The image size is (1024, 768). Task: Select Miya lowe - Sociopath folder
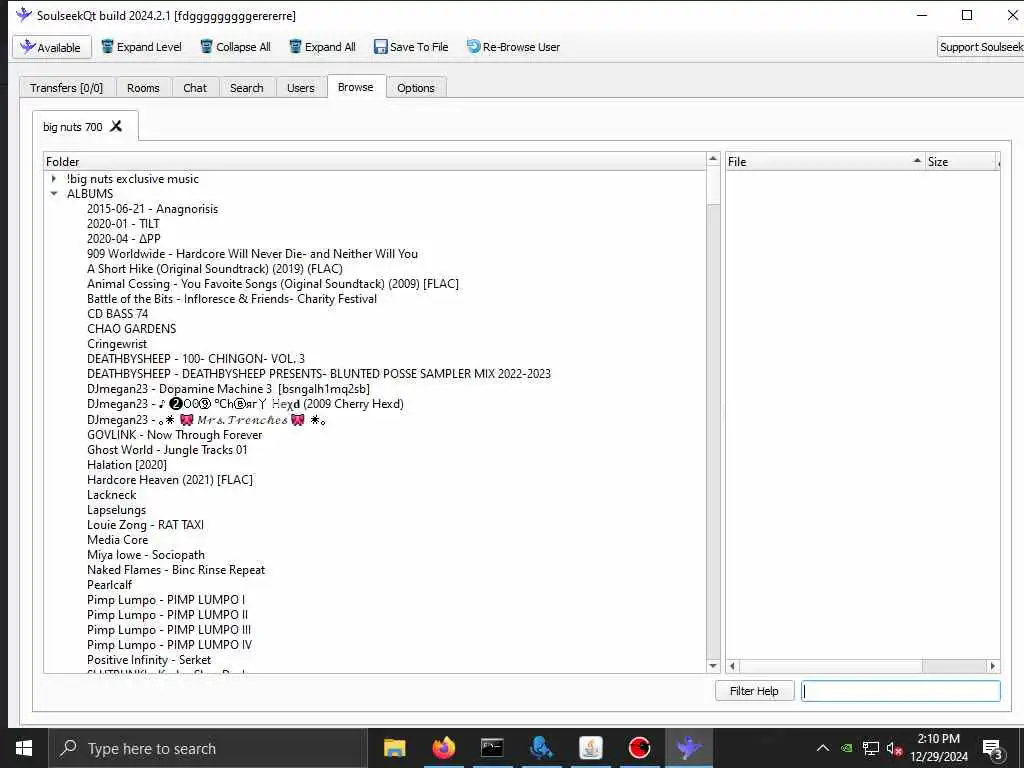click(x=146, y=555)
